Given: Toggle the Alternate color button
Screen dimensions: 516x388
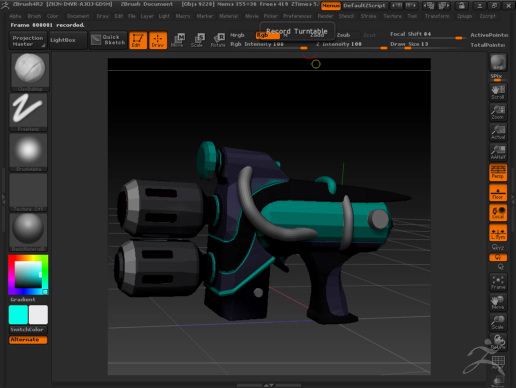Looking at the screenshot, I should (x=28, y=340).
